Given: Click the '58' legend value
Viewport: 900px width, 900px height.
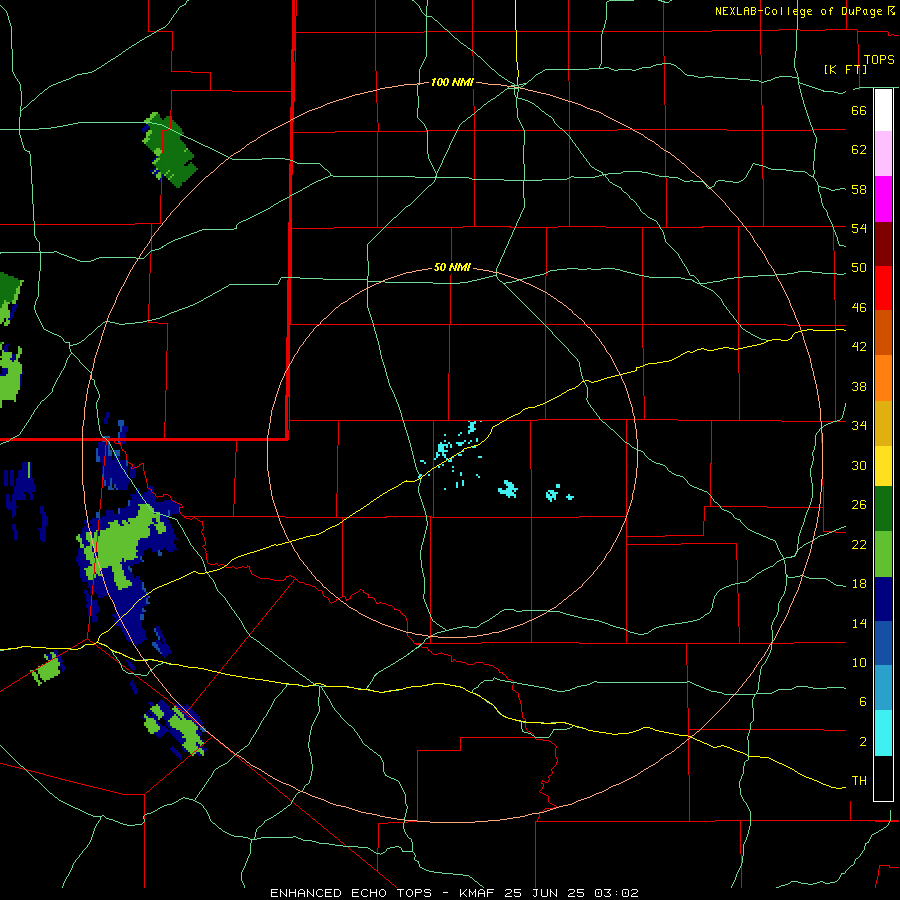Looking at the screenshot, I should coord(859,189).
